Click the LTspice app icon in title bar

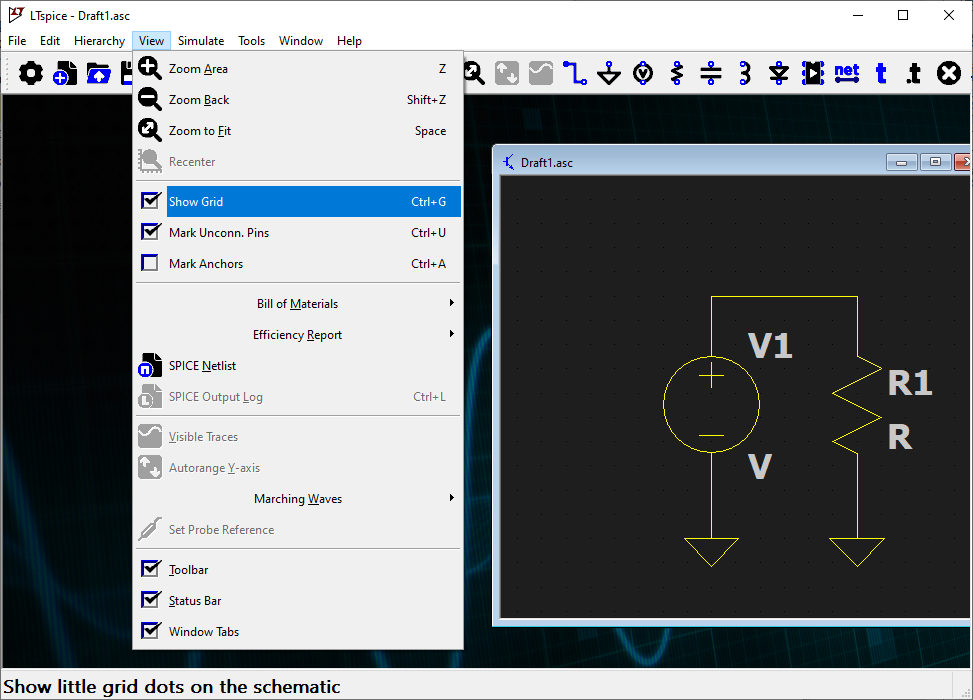16,15
